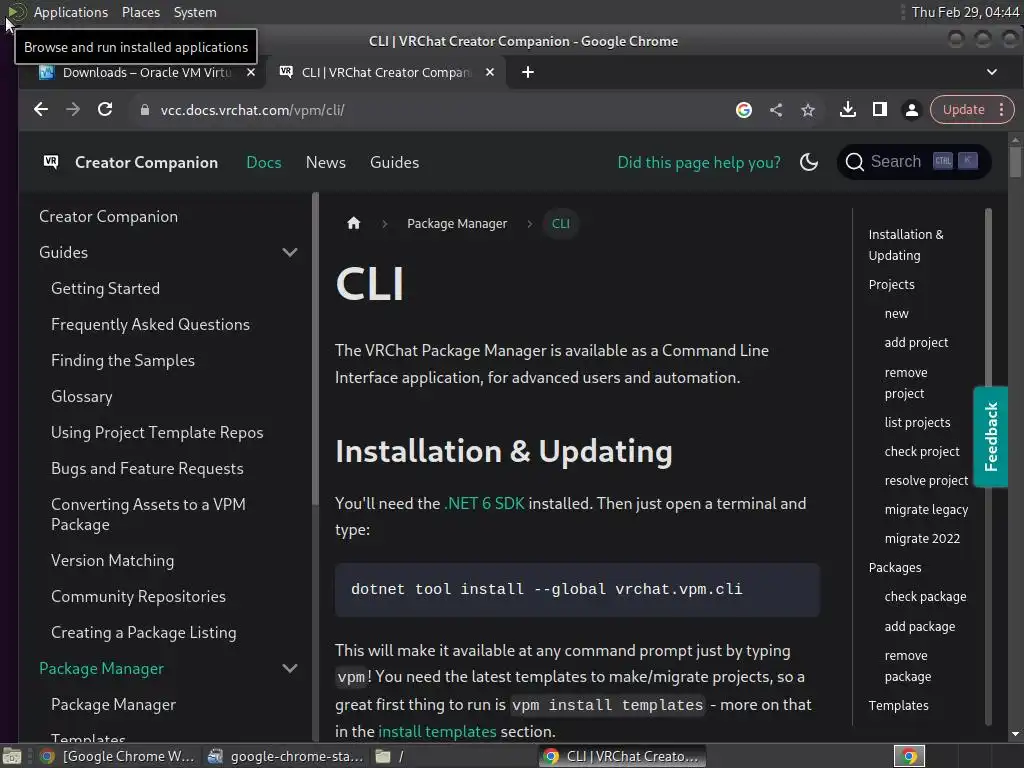Open the Docs navbar item
Screen dimensions: 1024x768
coord(264,162)
